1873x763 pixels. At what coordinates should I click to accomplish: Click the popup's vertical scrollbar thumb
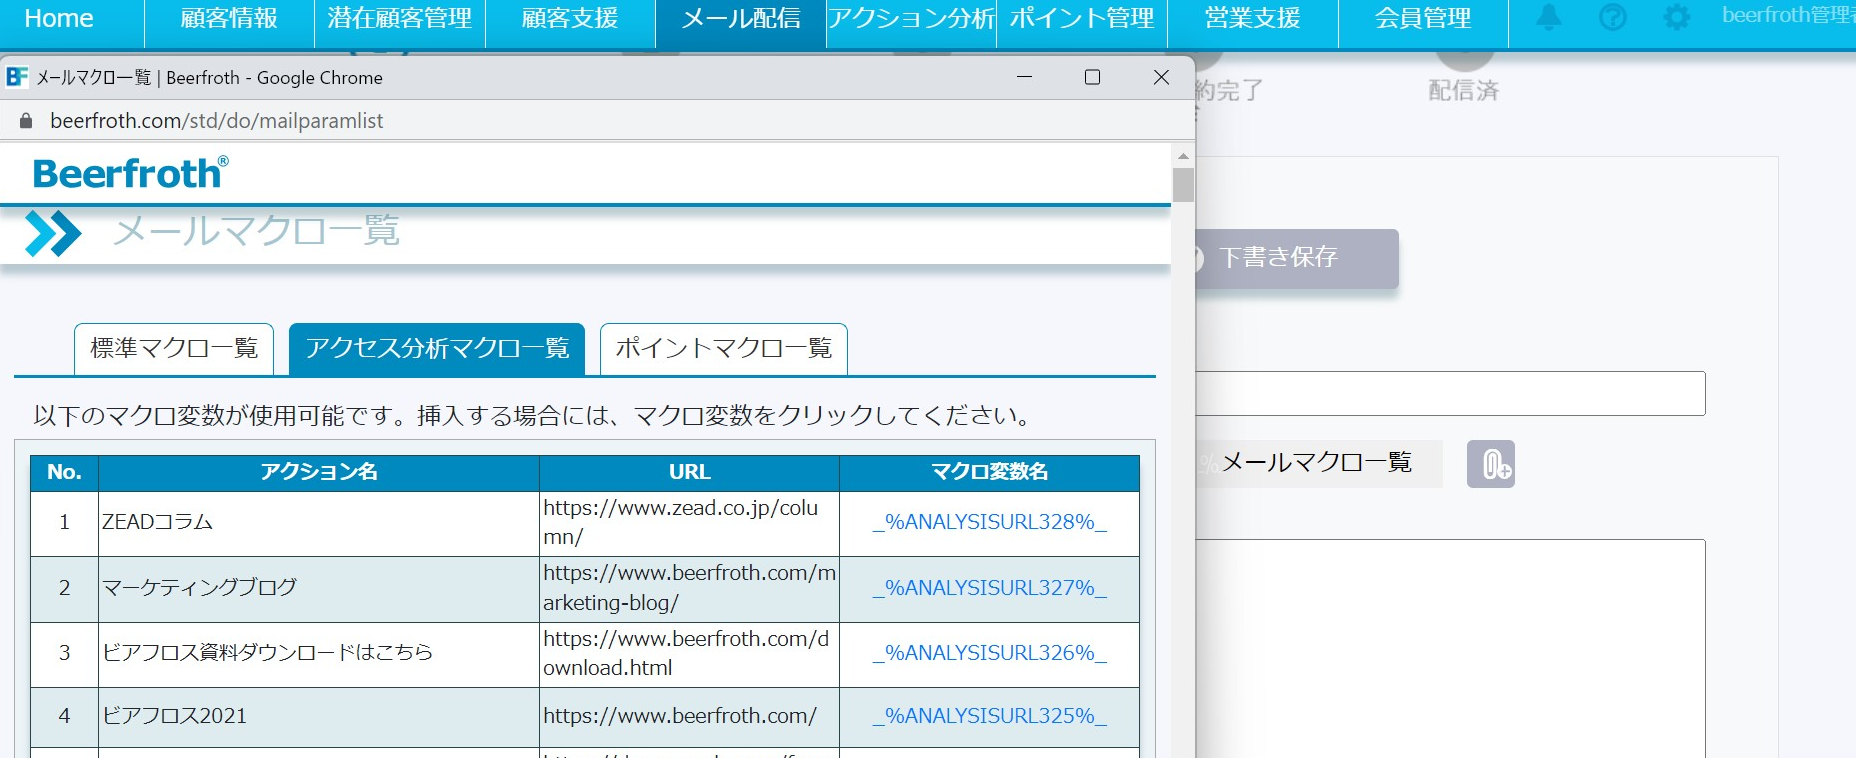1183,185
